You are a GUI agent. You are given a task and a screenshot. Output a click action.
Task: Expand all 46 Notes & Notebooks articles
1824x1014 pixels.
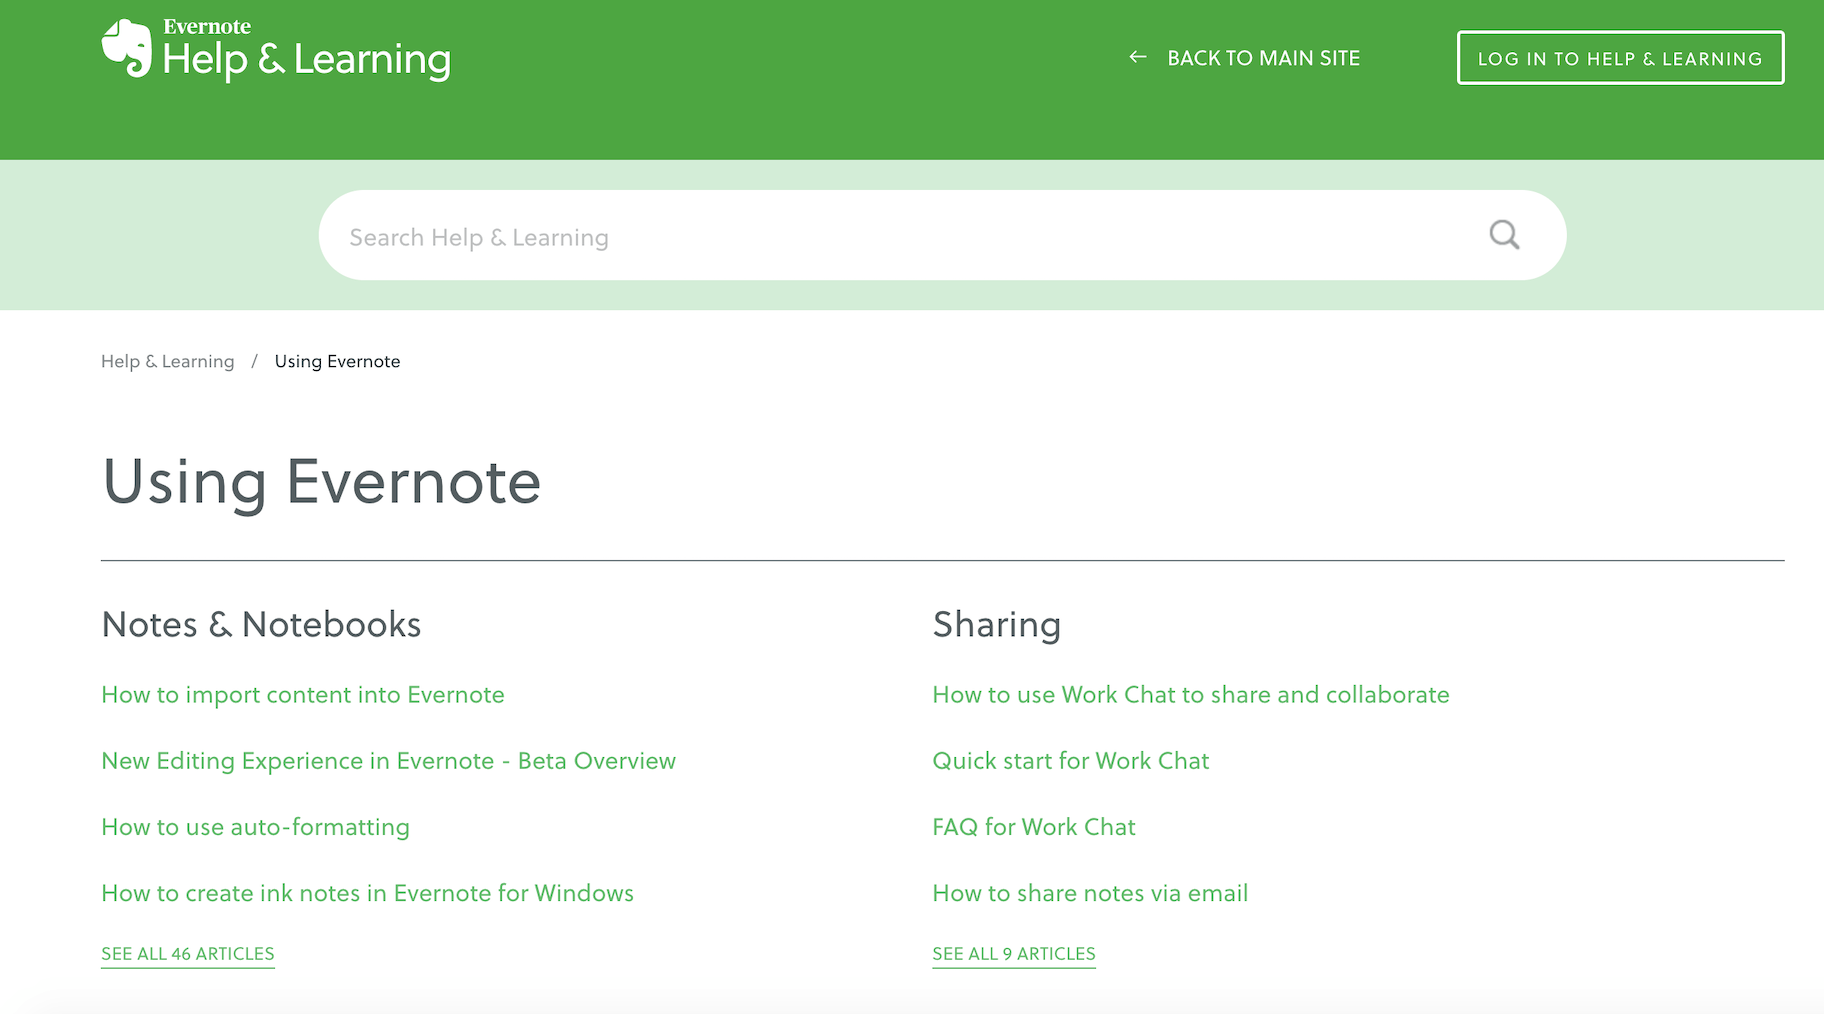pyautogui.click(x=187, y=953)
